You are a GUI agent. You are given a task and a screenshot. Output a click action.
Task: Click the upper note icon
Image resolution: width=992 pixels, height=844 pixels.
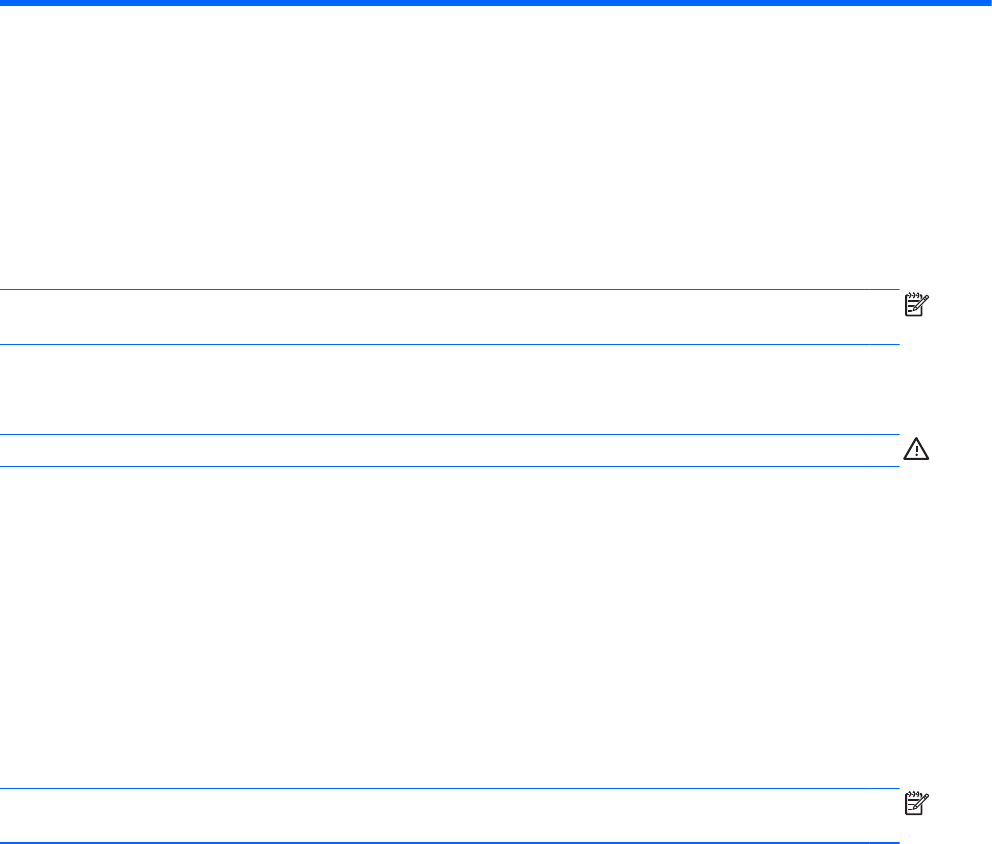pos(917,306)
